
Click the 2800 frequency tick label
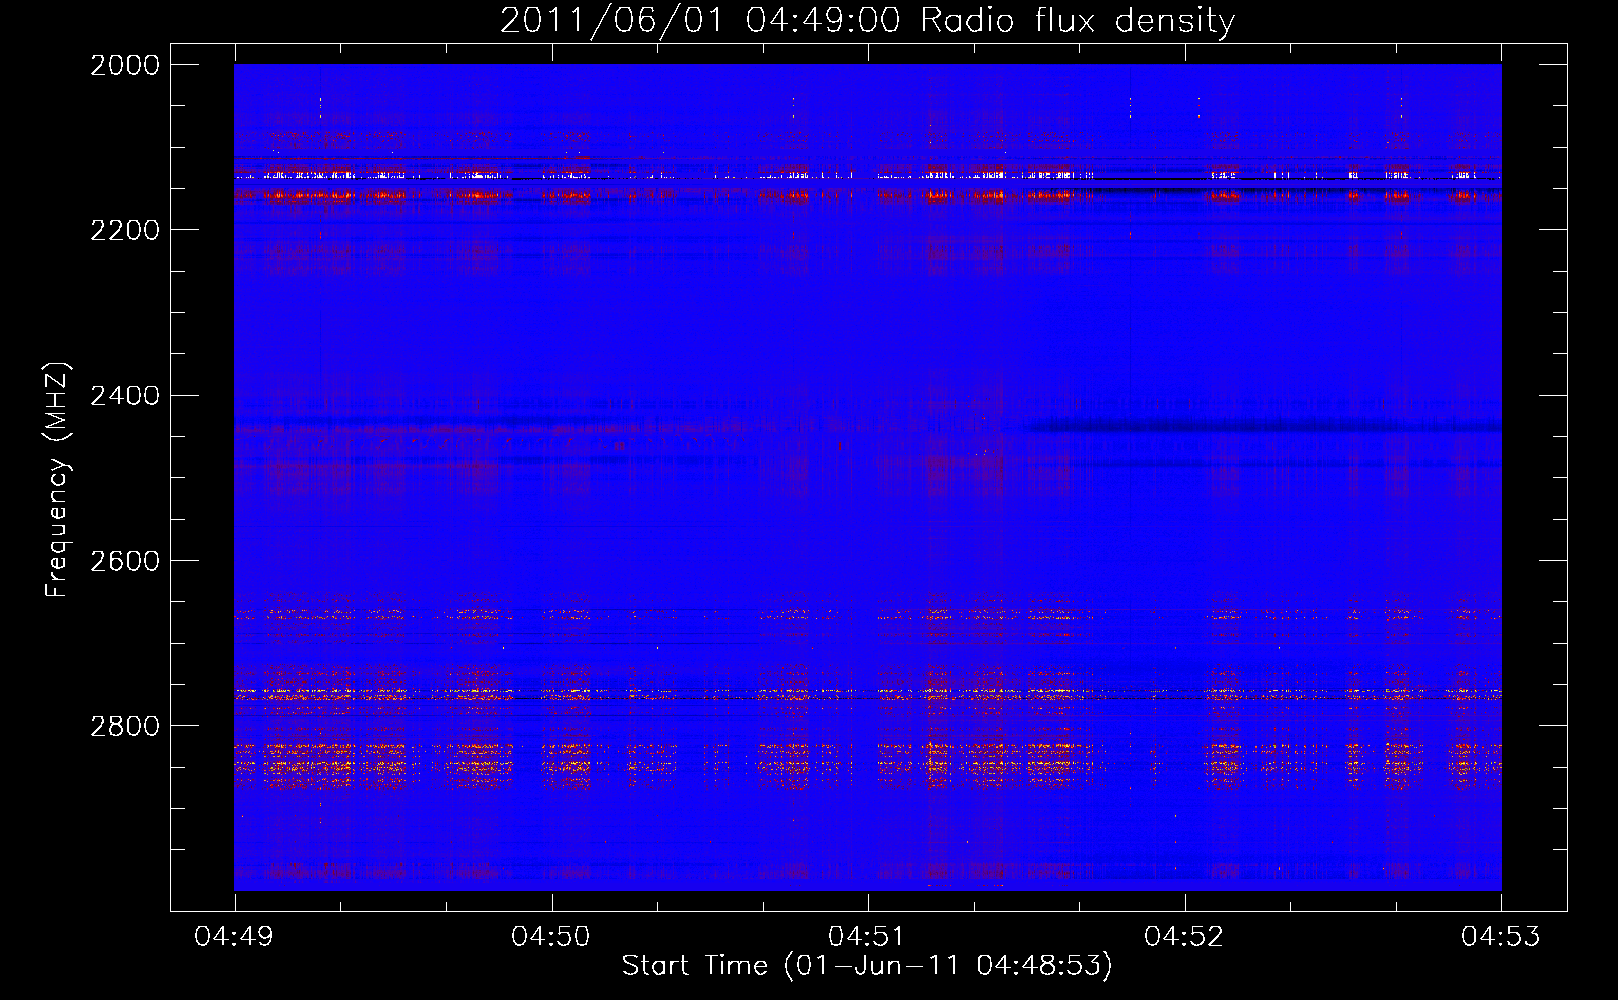[125, 726]
